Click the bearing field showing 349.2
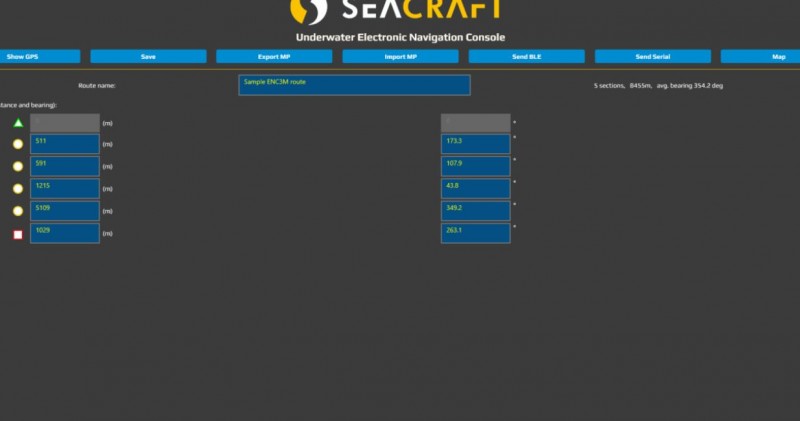The width and height of the screenshot is (800, 421). 475,211
